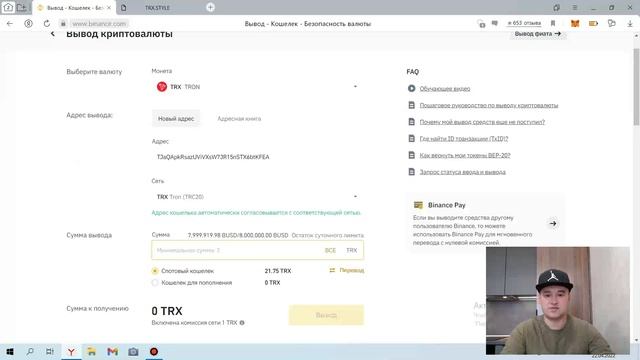
Task: Click the 21.75 TRX spot balance
Action: (x=278, y=271)
